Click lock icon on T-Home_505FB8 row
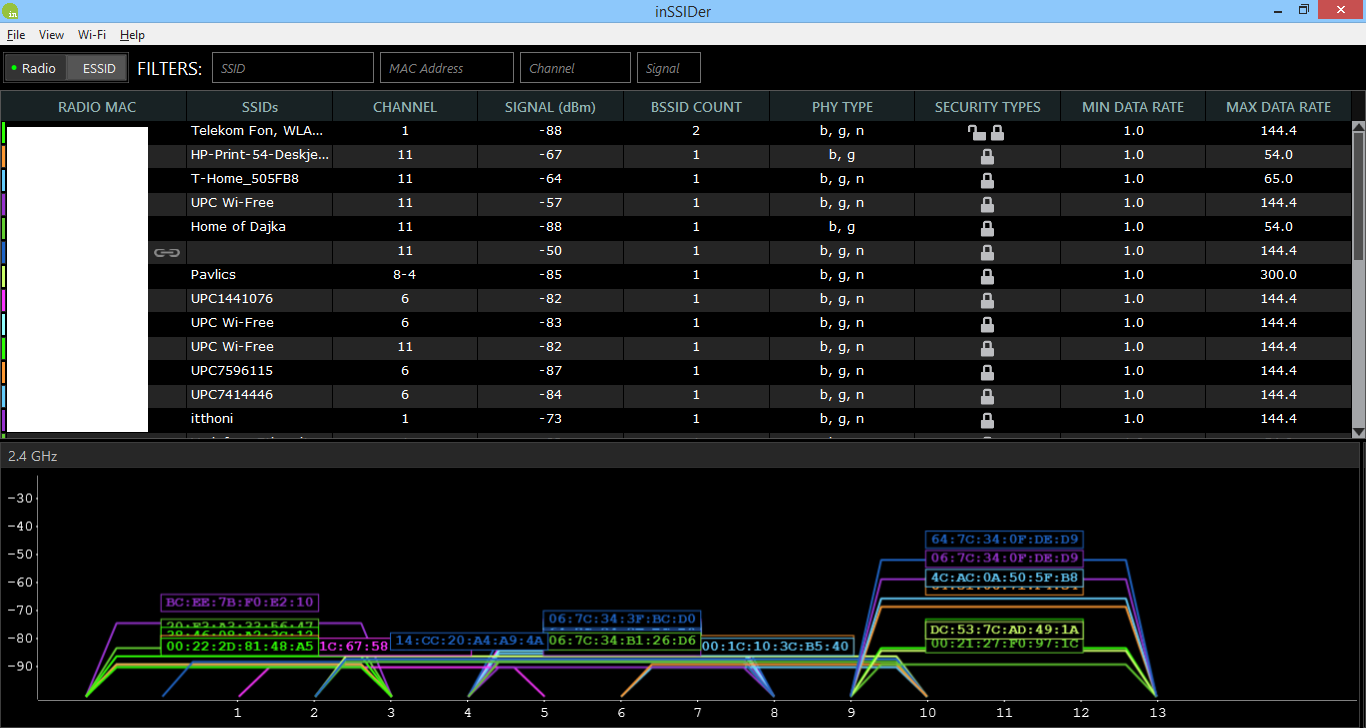The height and width of the screenshot is (728, 1366). pyautogui.click(x=987, y=180)
